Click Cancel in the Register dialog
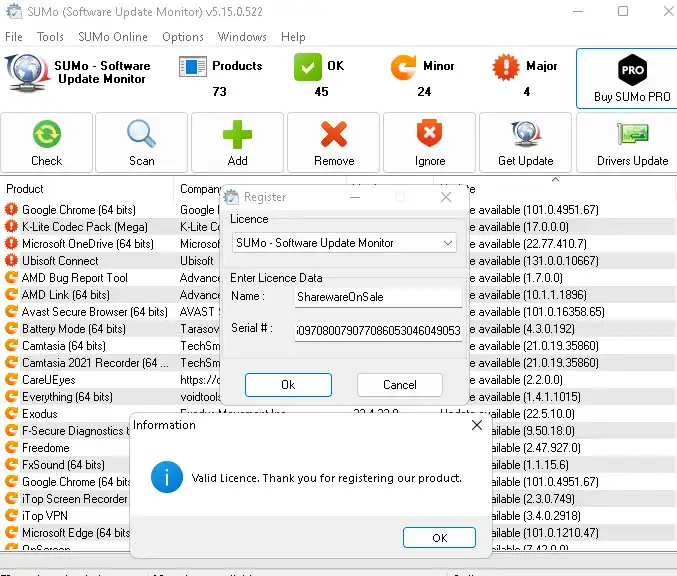 [x=400, y=385]
